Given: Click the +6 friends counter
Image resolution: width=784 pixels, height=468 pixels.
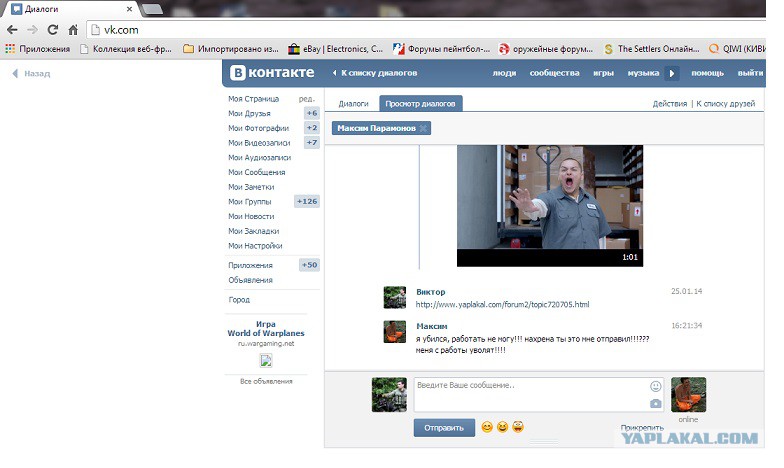Looking at the screenshot, I should pyautogui.click(x=312, y=114).
